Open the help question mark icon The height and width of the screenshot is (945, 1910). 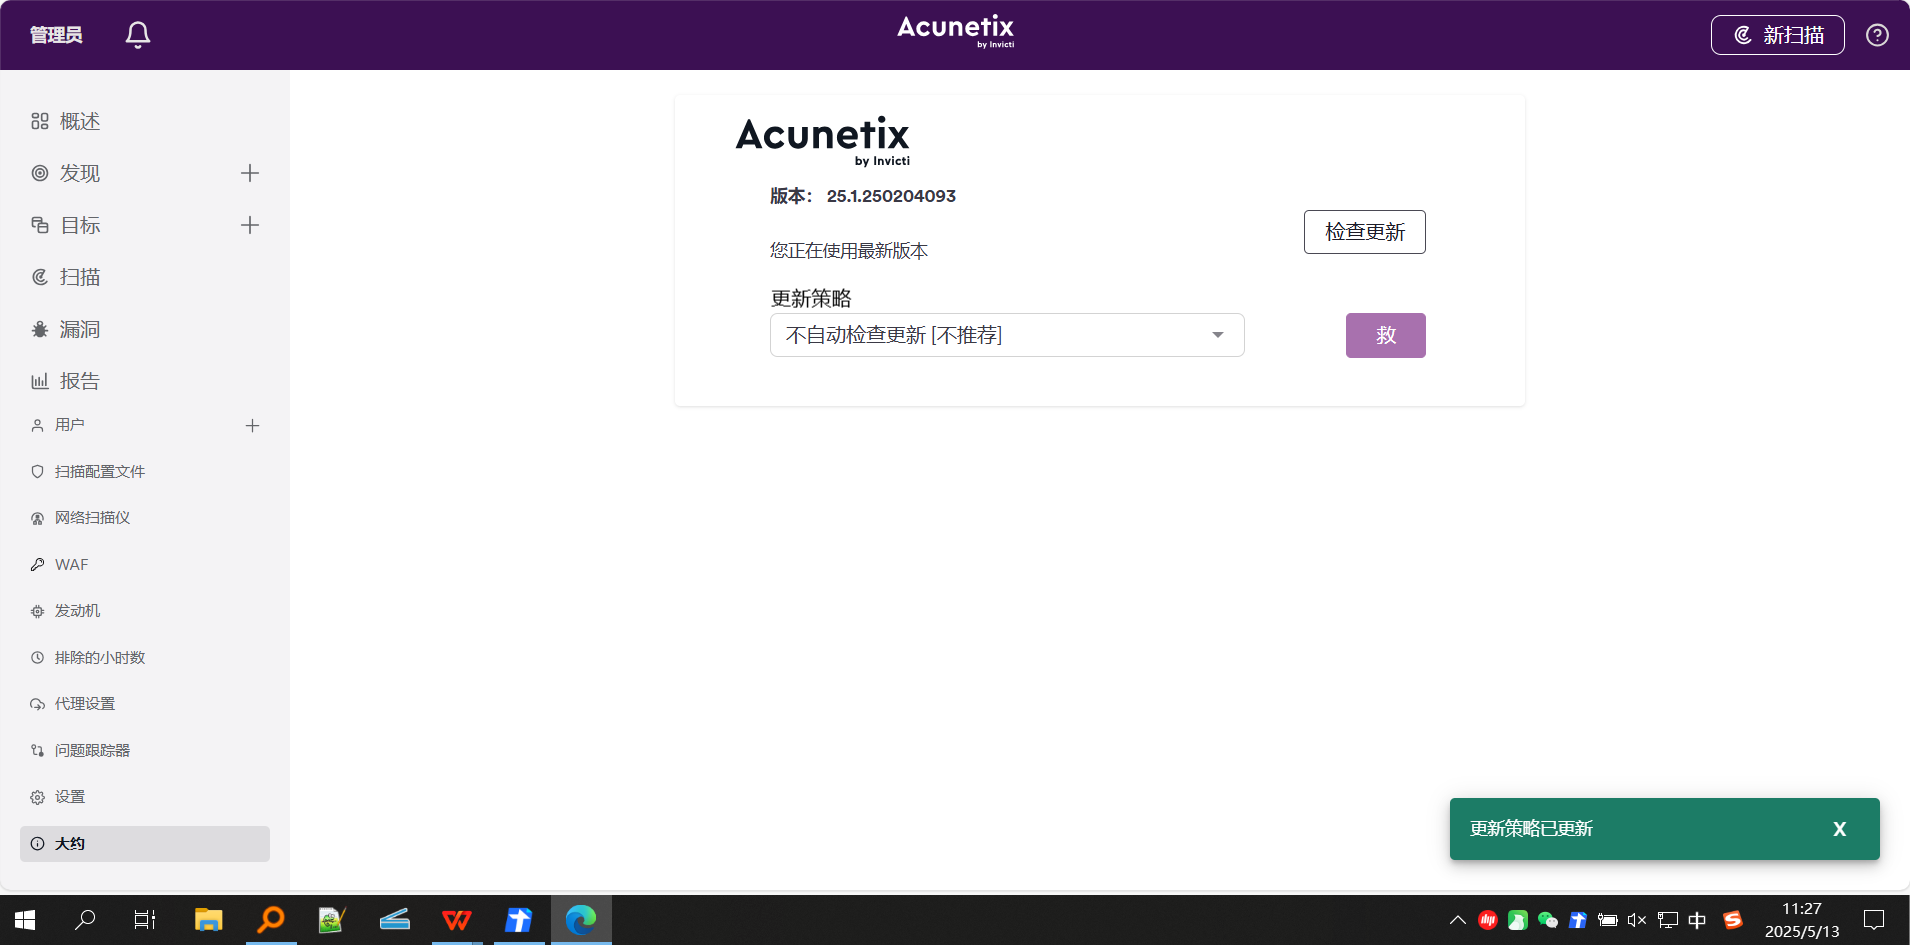pyautogui.click(x=1877, y=35)
